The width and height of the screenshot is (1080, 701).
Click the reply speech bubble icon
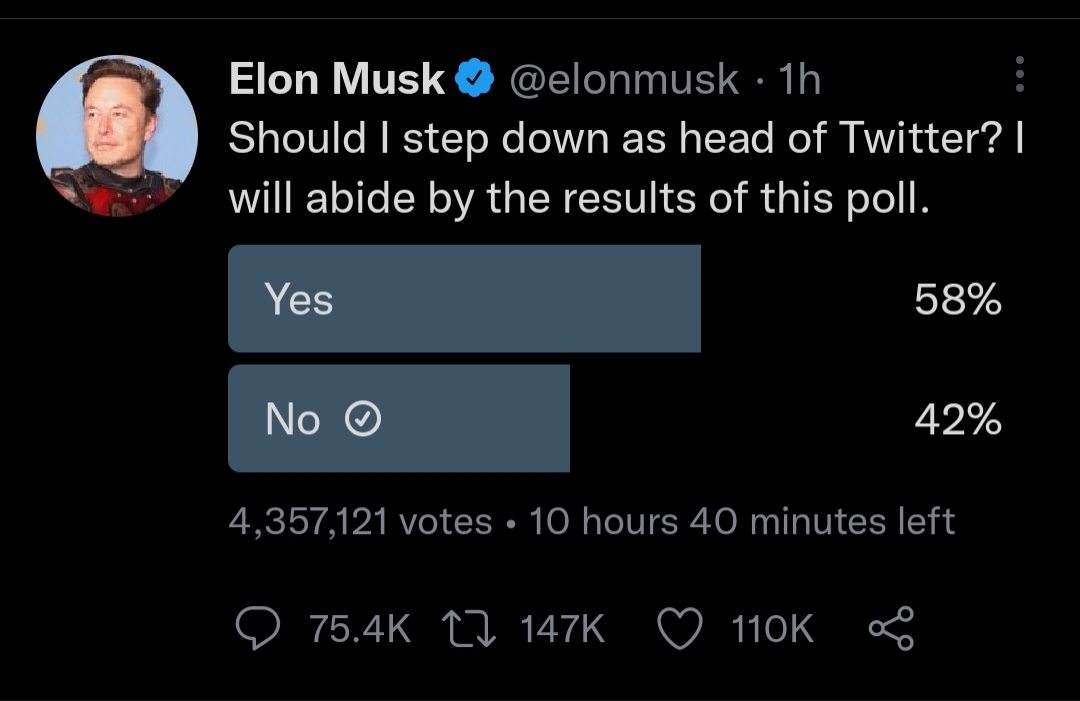257,628
